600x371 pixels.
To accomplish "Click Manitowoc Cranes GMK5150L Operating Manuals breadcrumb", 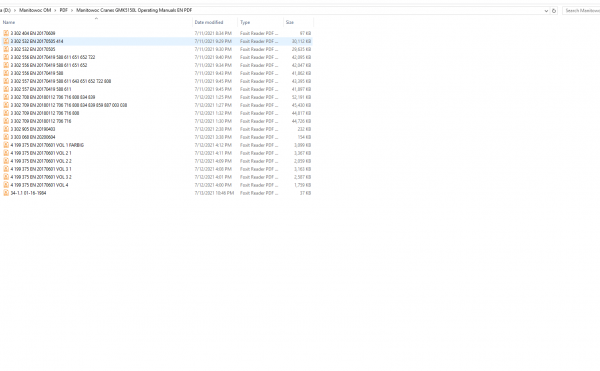I will [134, 10].
